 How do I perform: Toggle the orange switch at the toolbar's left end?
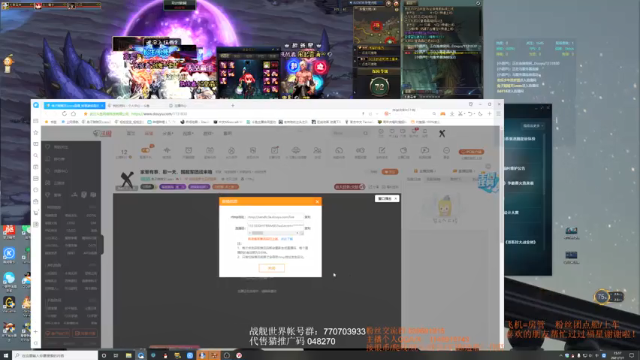(x=145, y=150)
